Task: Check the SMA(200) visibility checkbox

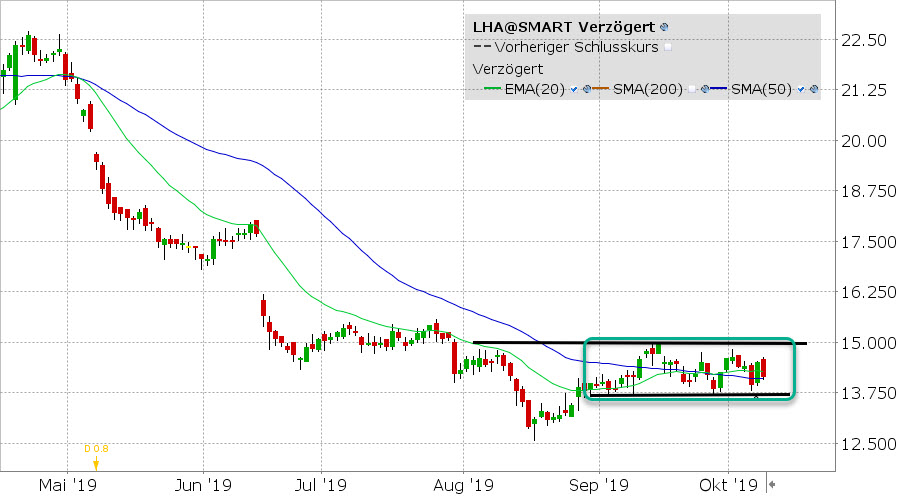Action: 692,90
